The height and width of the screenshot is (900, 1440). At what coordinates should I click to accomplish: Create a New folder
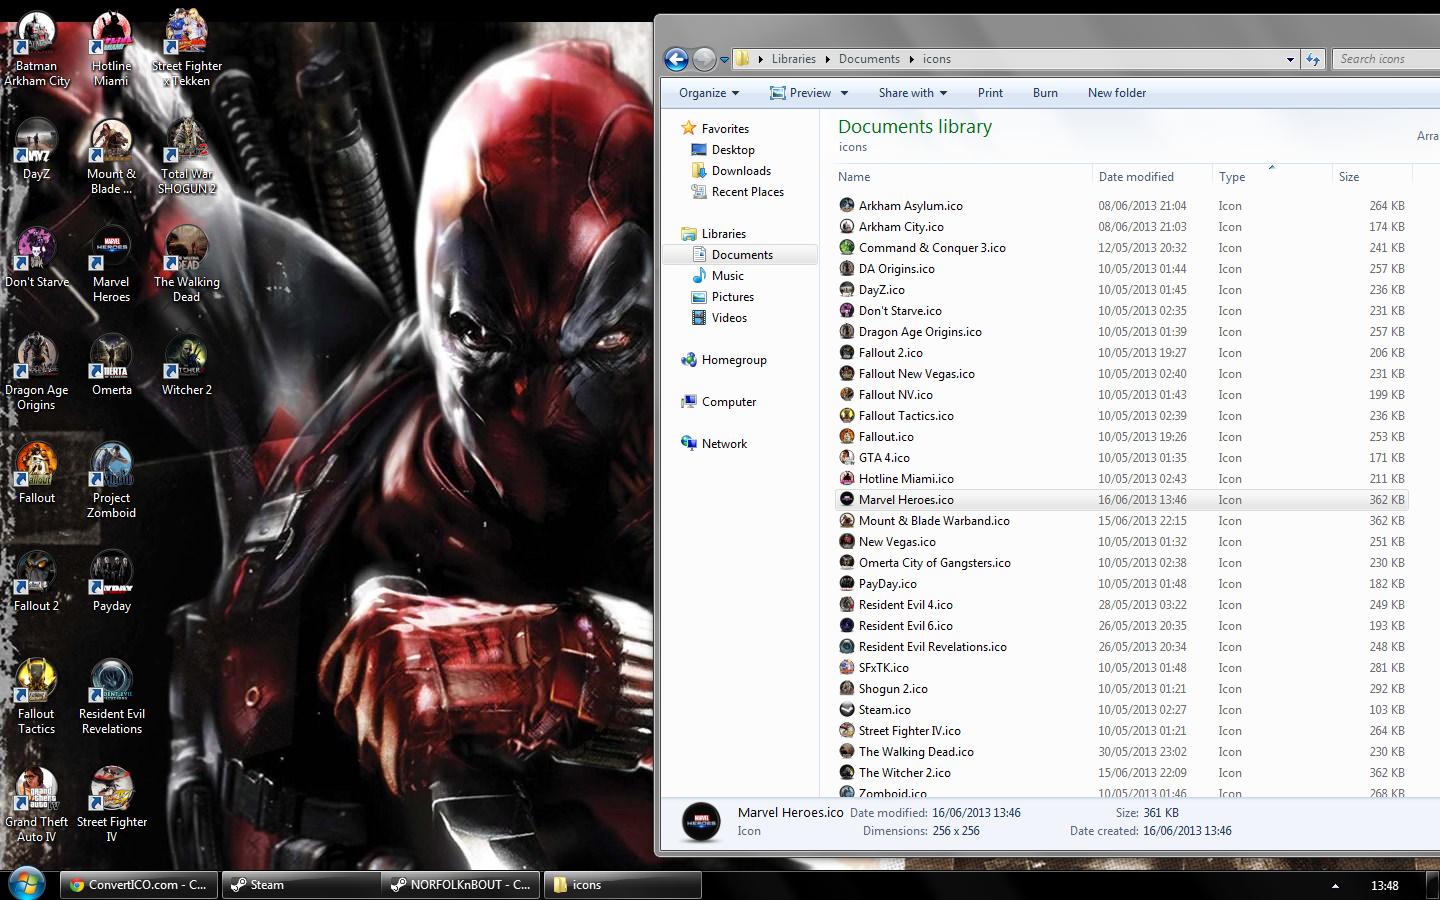pos(1117,93)
